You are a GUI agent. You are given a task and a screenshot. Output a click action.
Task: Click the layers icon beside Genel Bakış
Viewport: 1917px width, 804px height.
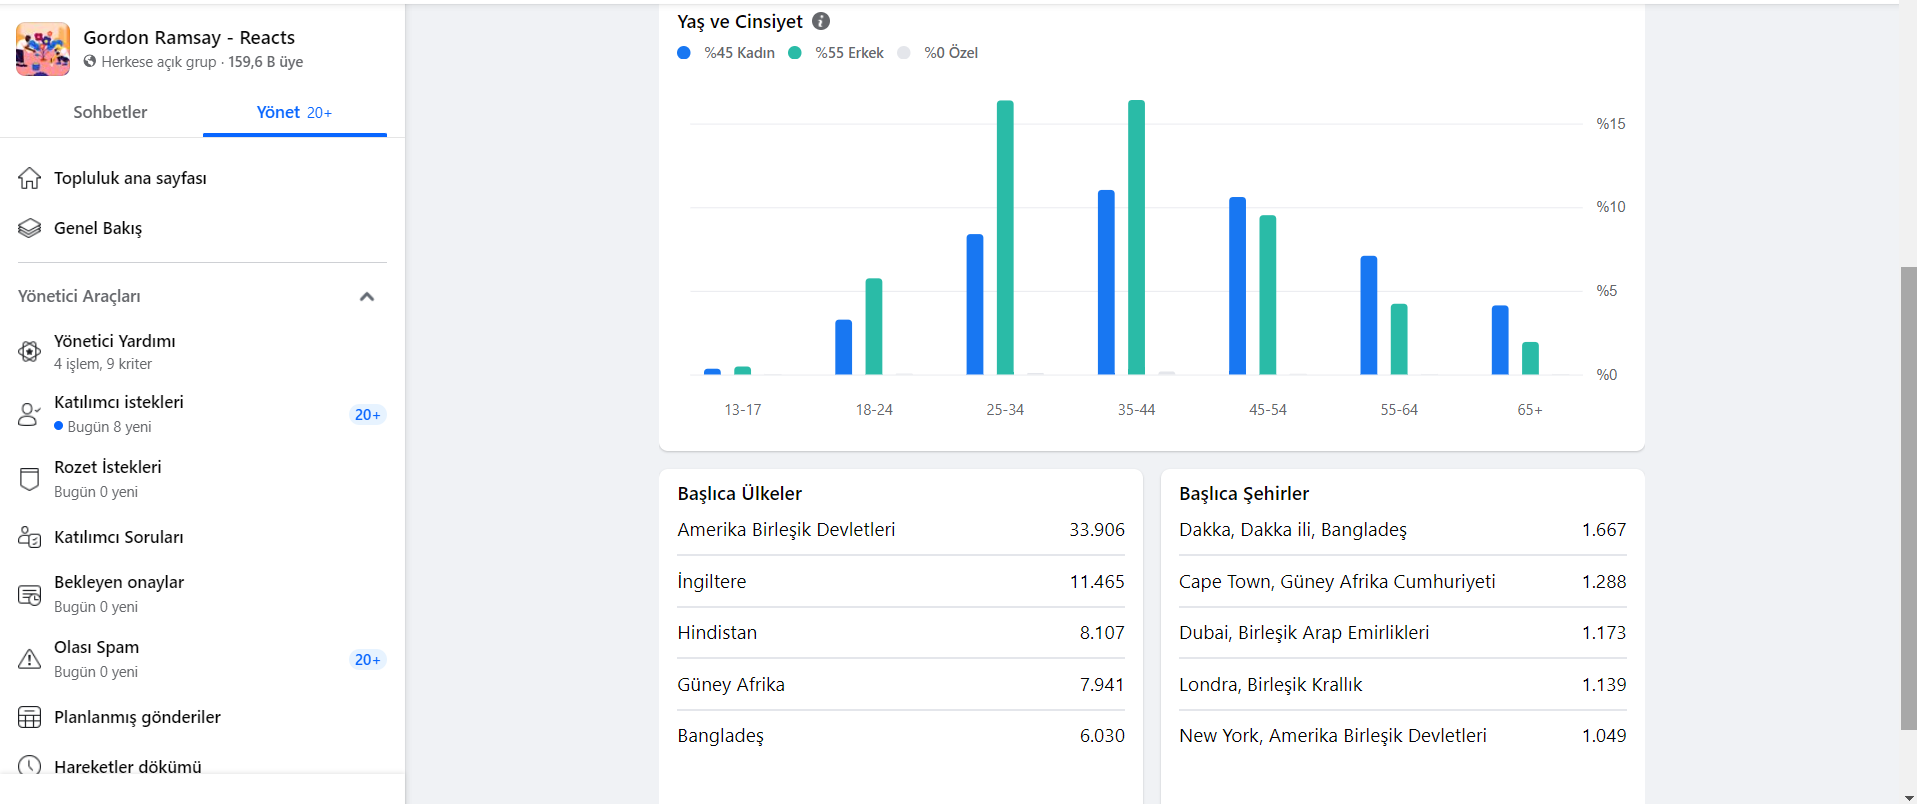click(30, 228)
